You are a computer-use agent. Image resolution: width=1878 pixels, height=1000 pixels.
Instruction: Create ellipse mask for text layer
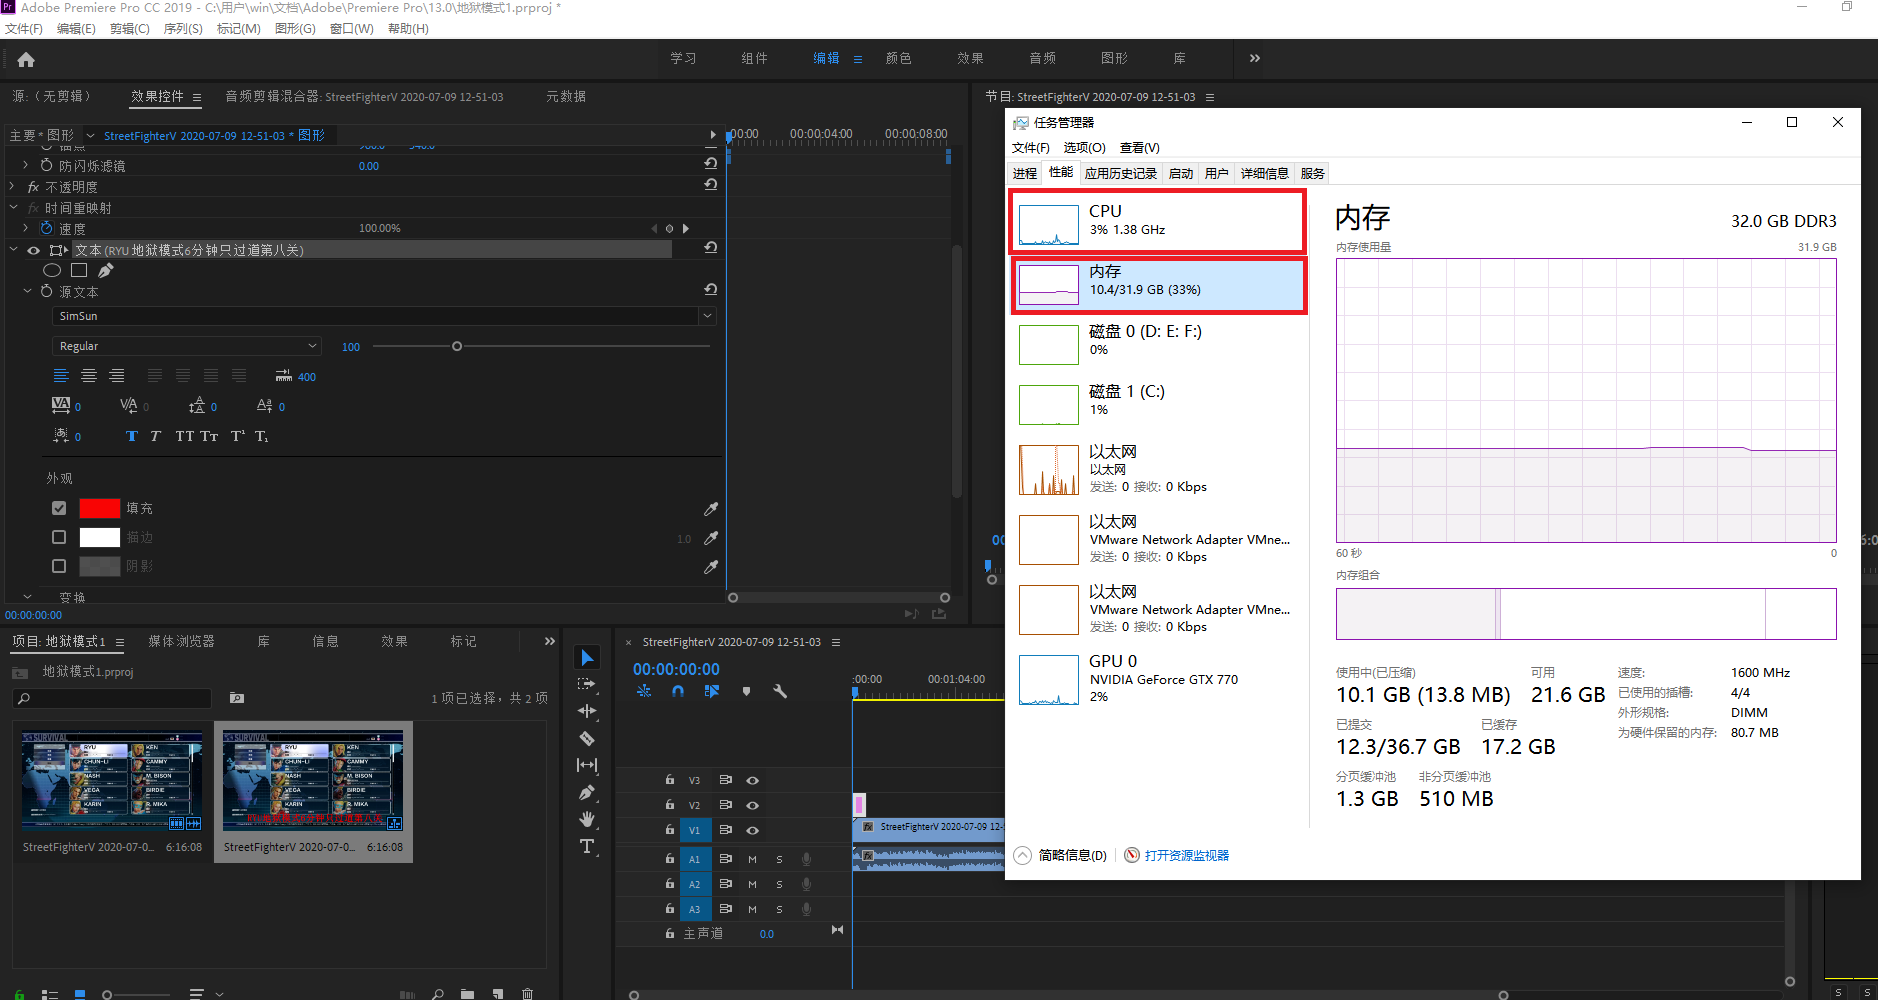(53, 270)
